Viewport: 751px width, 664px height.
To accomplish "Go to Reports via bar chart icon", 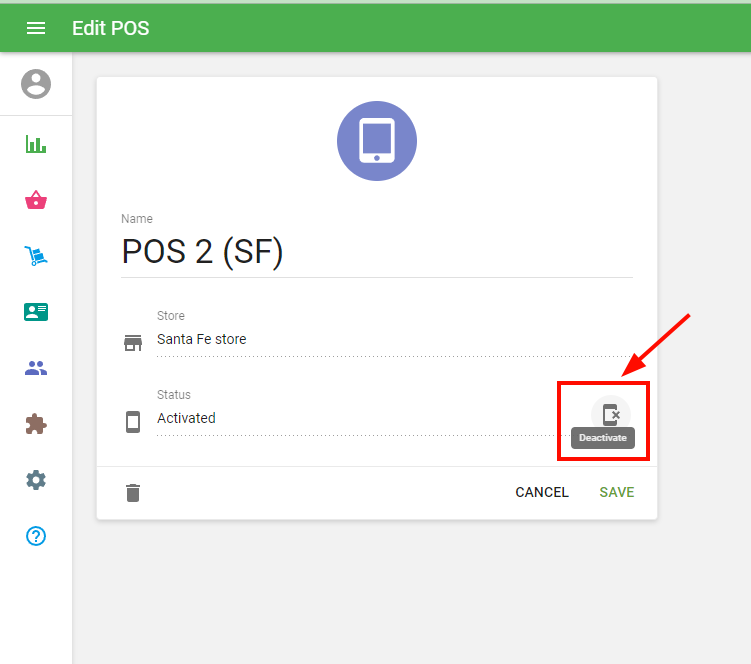I will pyautogui.click(x=36, y=144).
